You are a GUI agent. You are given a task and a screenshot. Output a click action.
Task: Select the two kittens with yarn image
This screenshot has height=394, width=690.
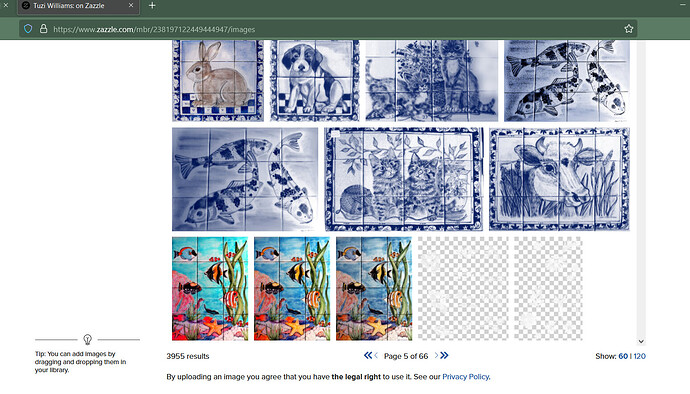(x=404, y=179)
